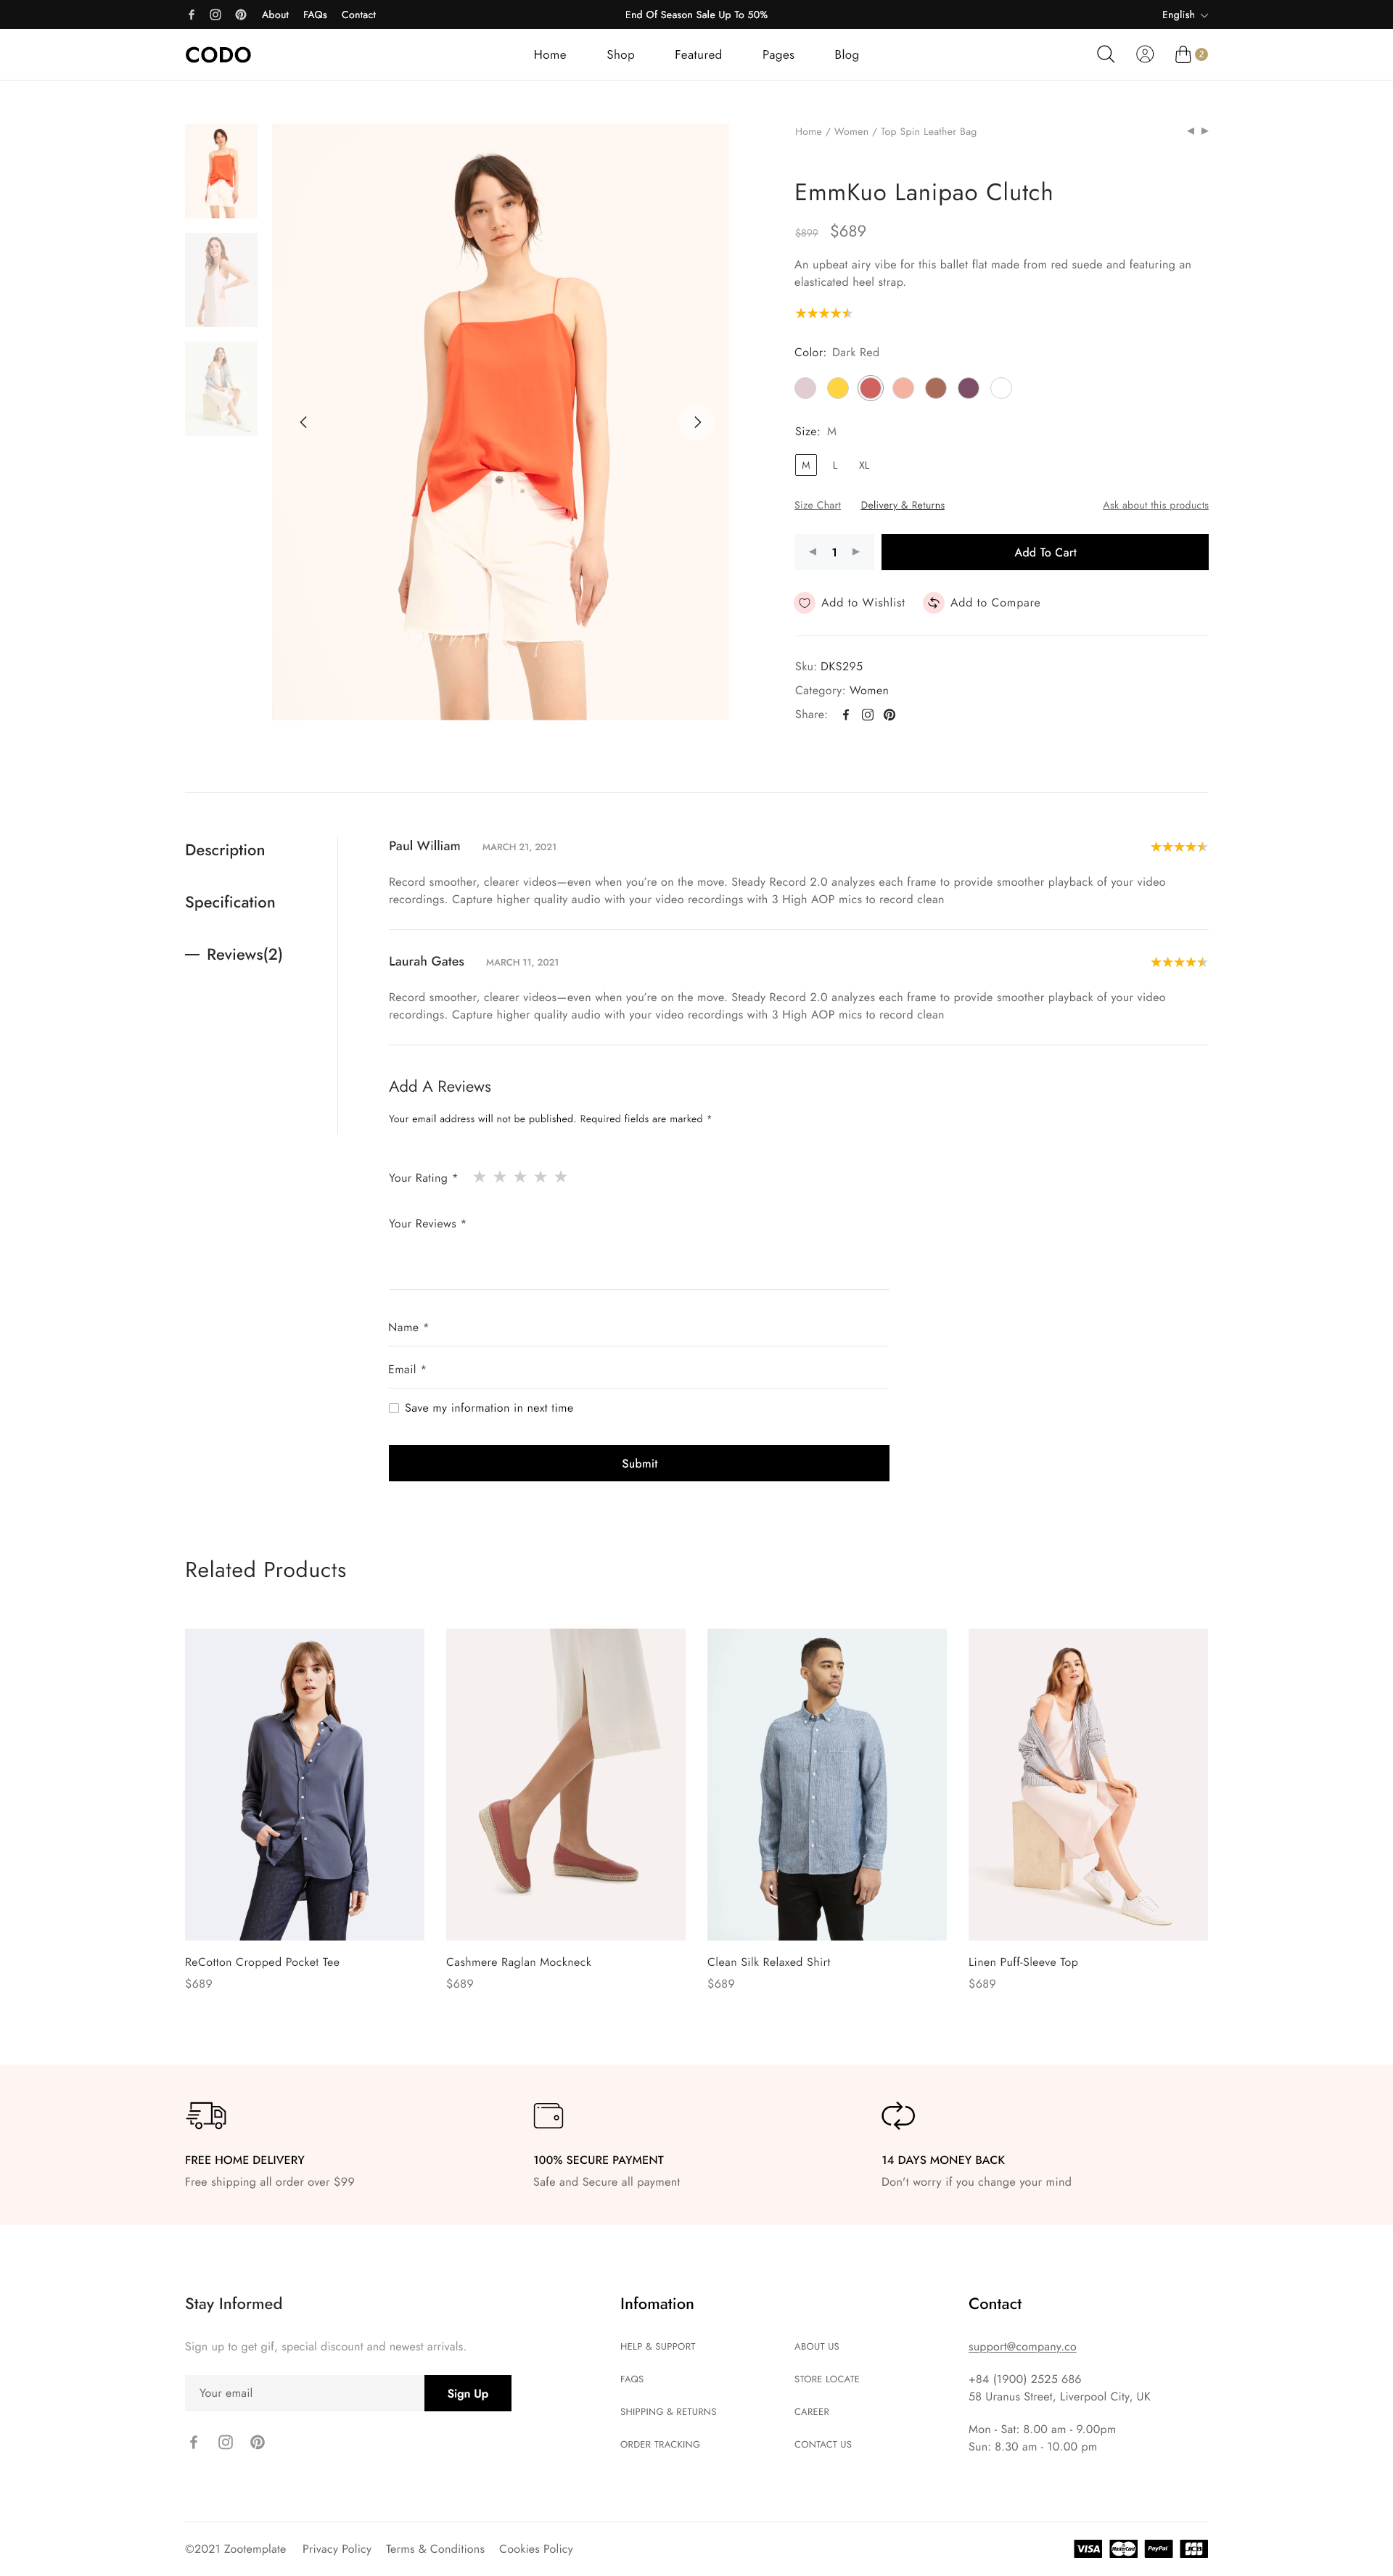Select size L option
Screen dimensions: 1393x2576
coord(835,465)
